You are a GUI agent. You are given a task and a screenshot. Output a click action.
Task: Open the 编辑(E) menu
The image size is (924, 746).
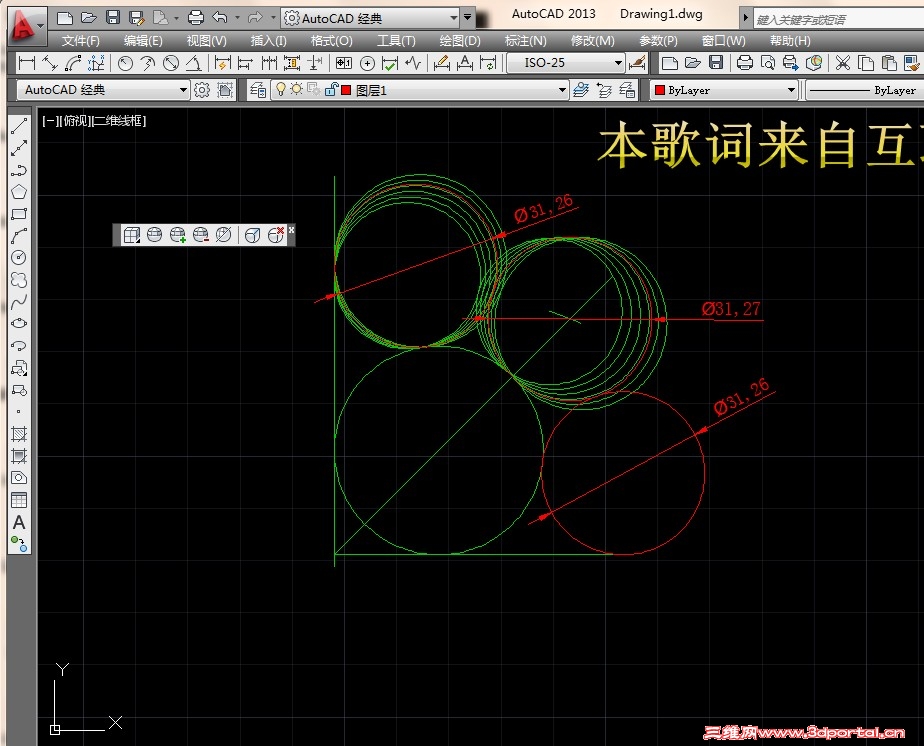tap(143, 41)
